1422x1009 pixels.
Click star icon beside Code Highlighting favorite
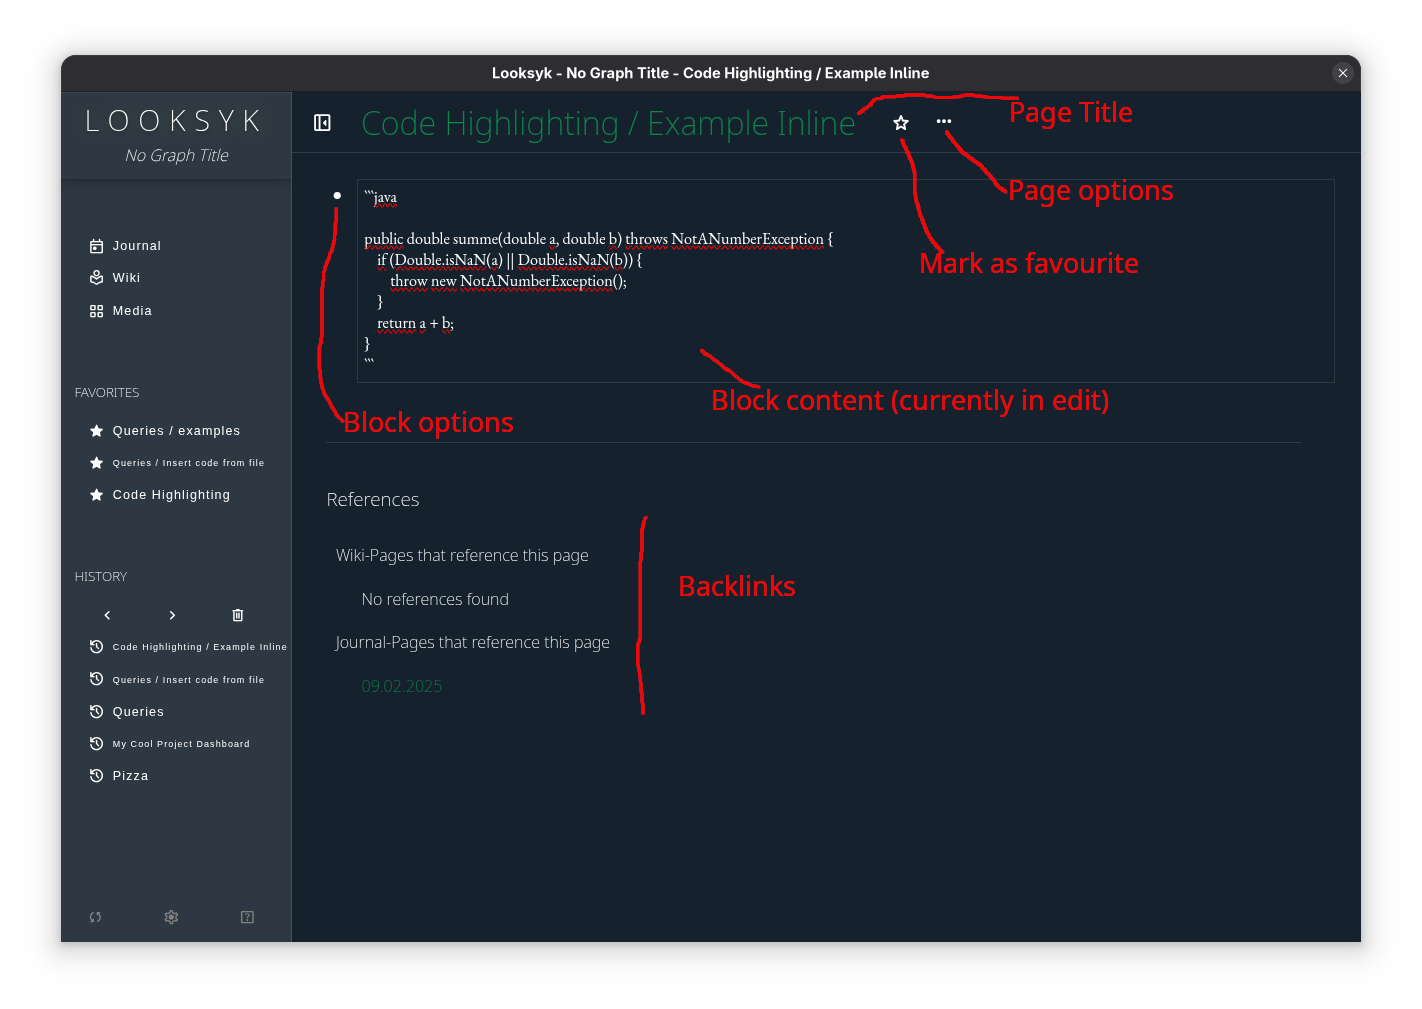(96, 495)
